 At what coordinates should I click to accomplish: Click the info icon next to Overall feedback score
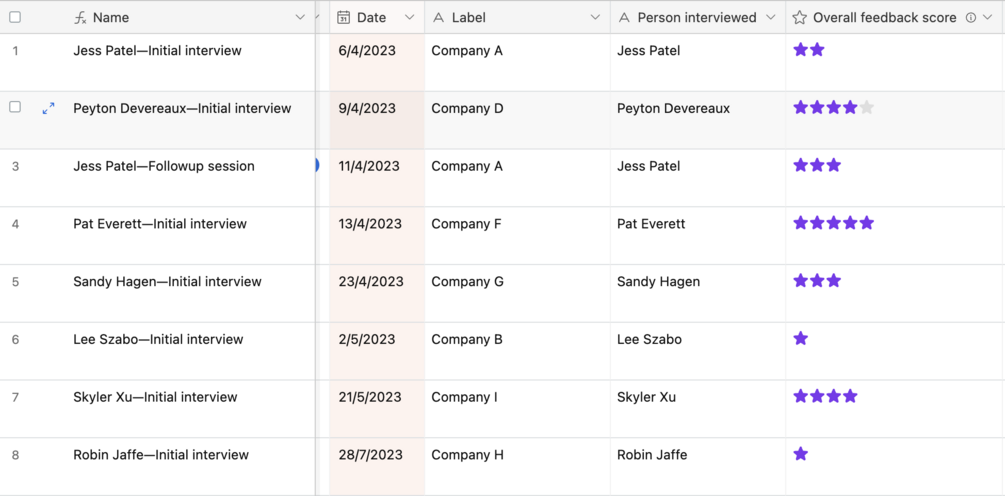coord(970,18)
